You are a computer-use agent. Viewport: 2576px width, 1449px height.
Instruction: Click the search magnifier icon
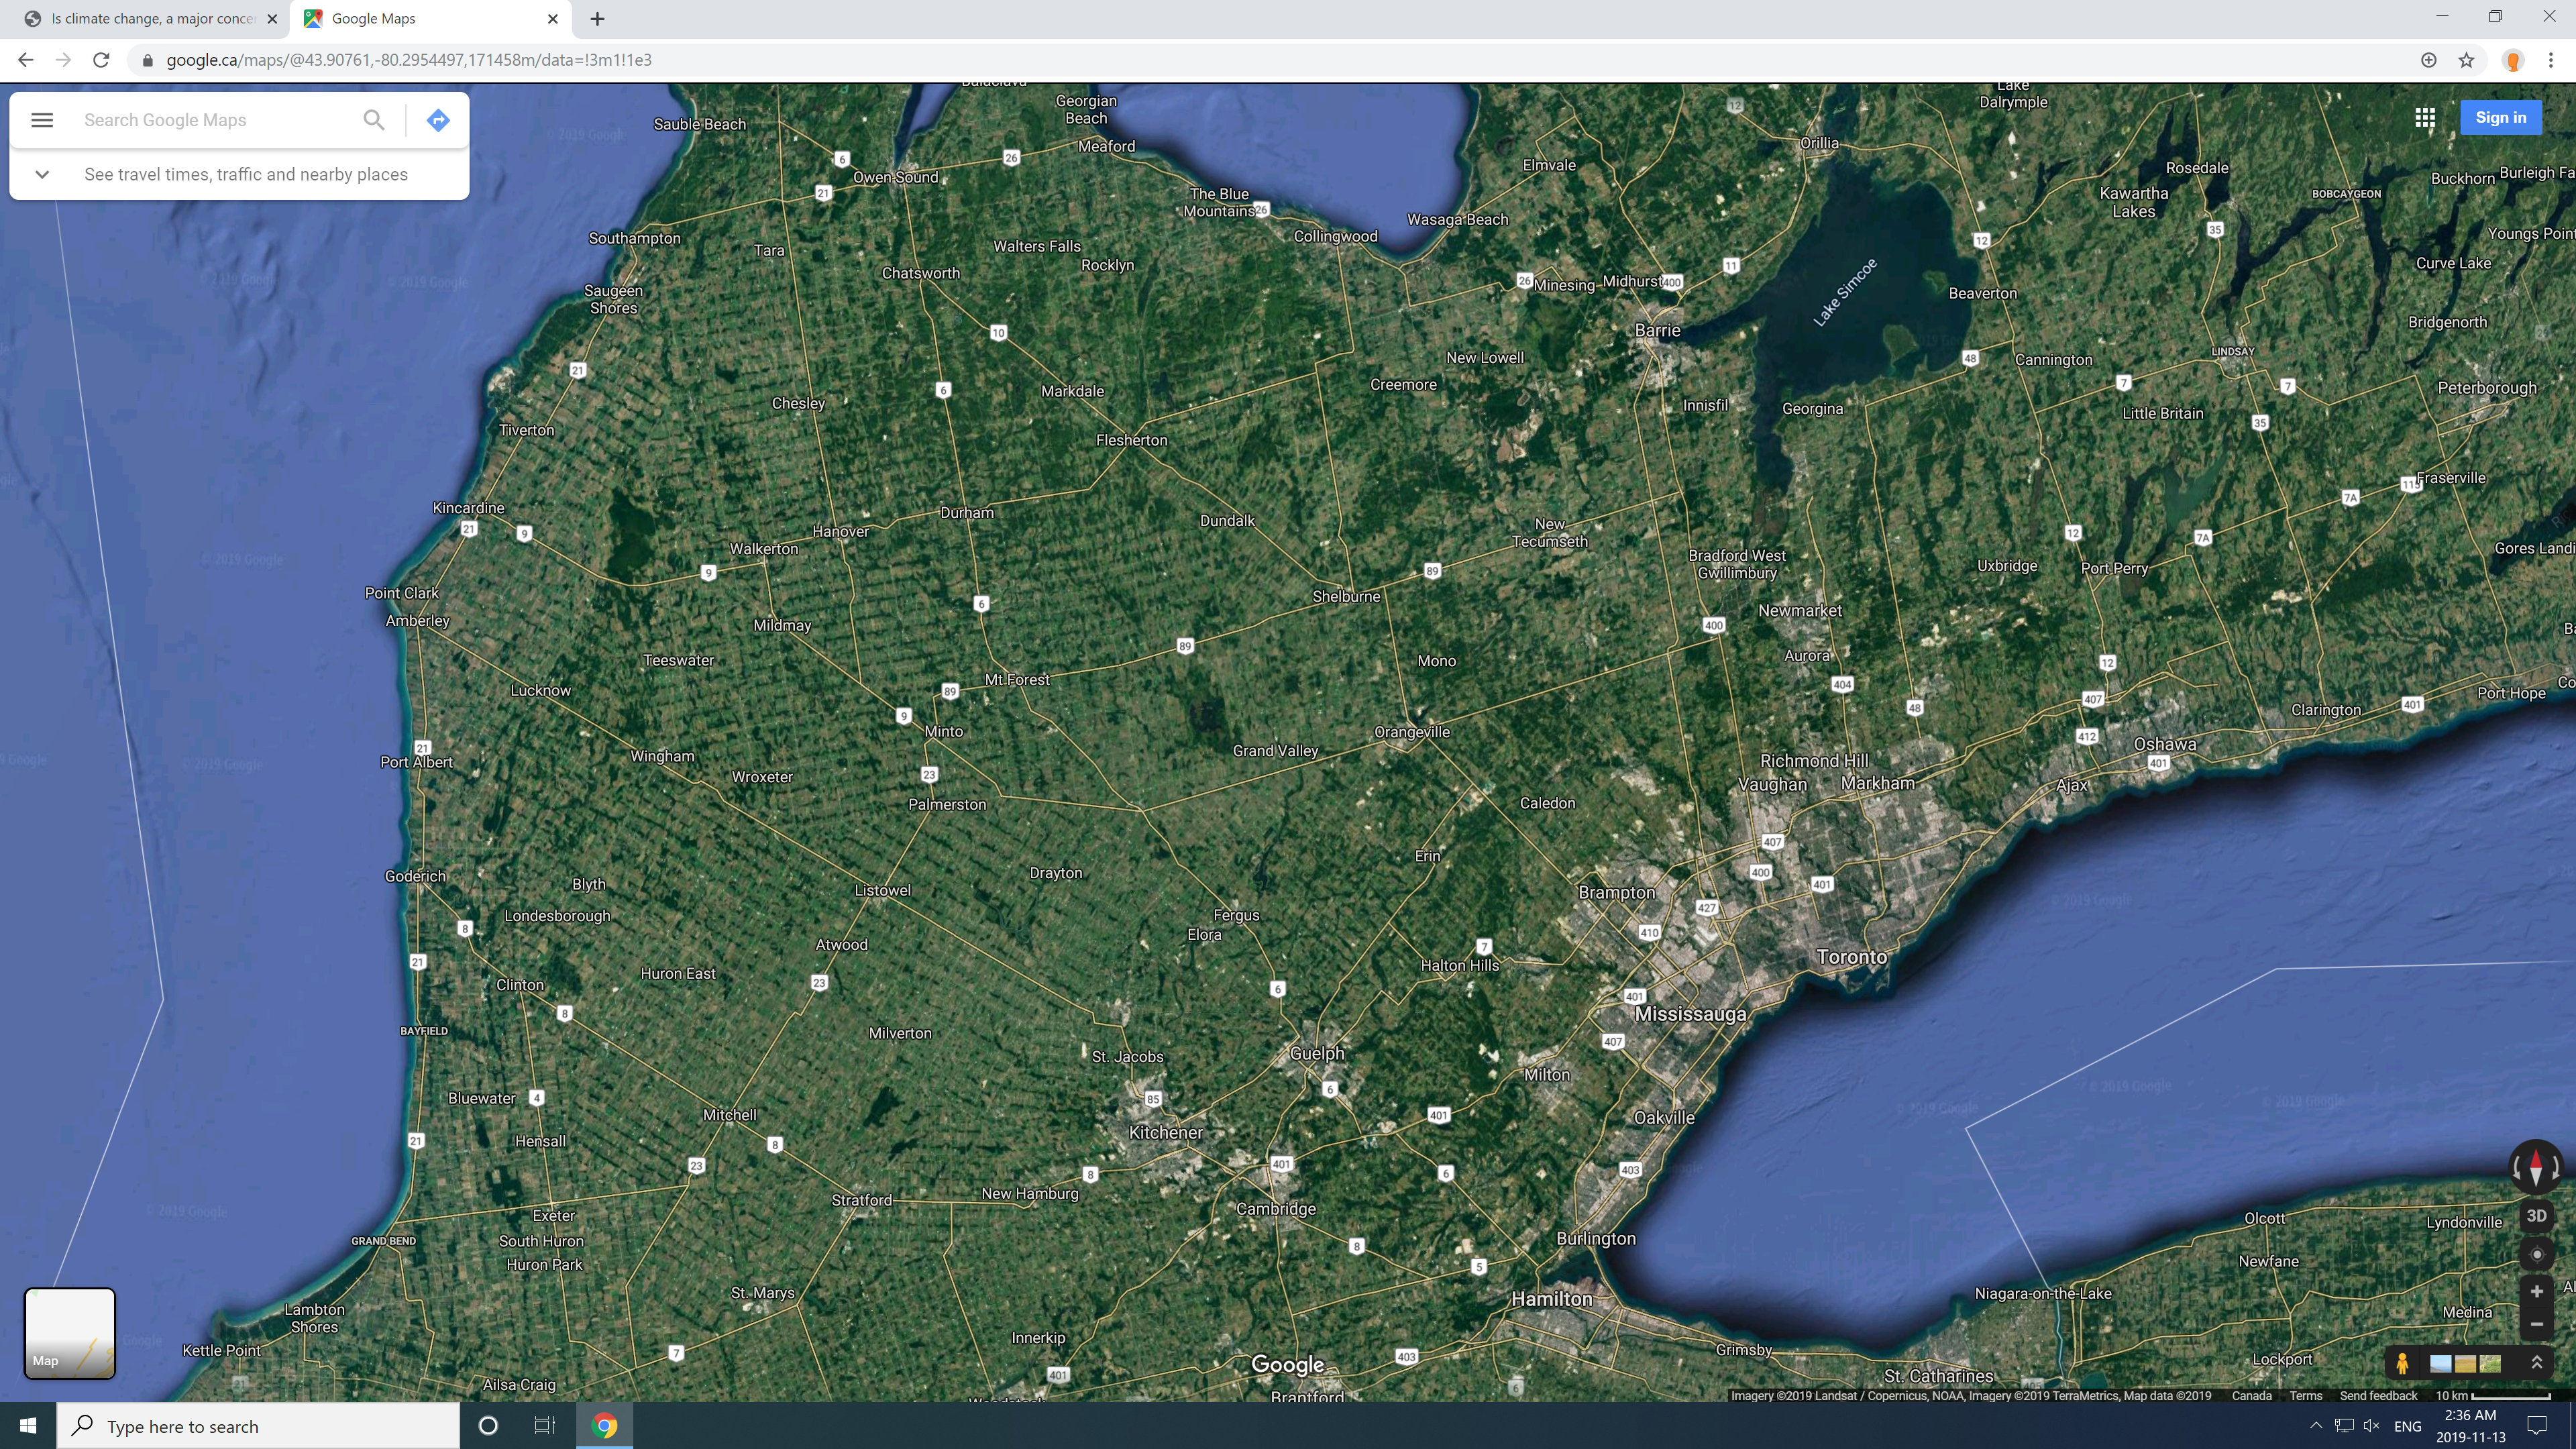373,120
